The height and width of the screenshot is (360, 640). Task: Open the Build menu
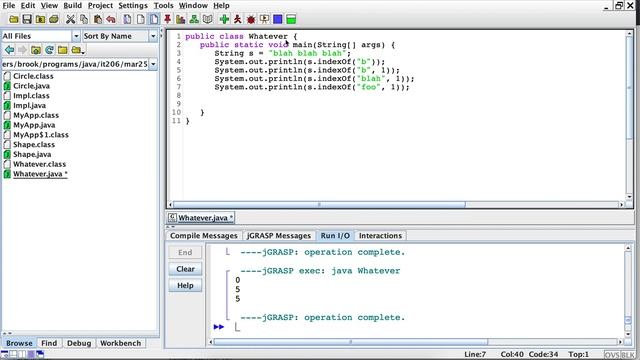pos(73,5)
